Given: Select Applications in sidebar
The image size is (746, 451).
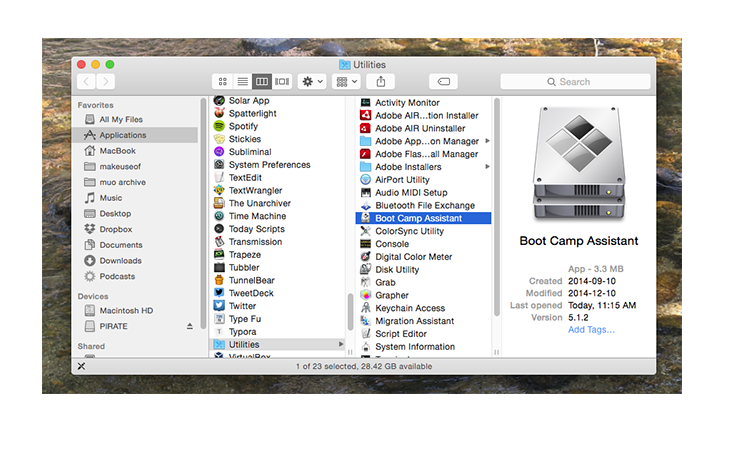Looking at the screenshot, I should click(123, 135).
